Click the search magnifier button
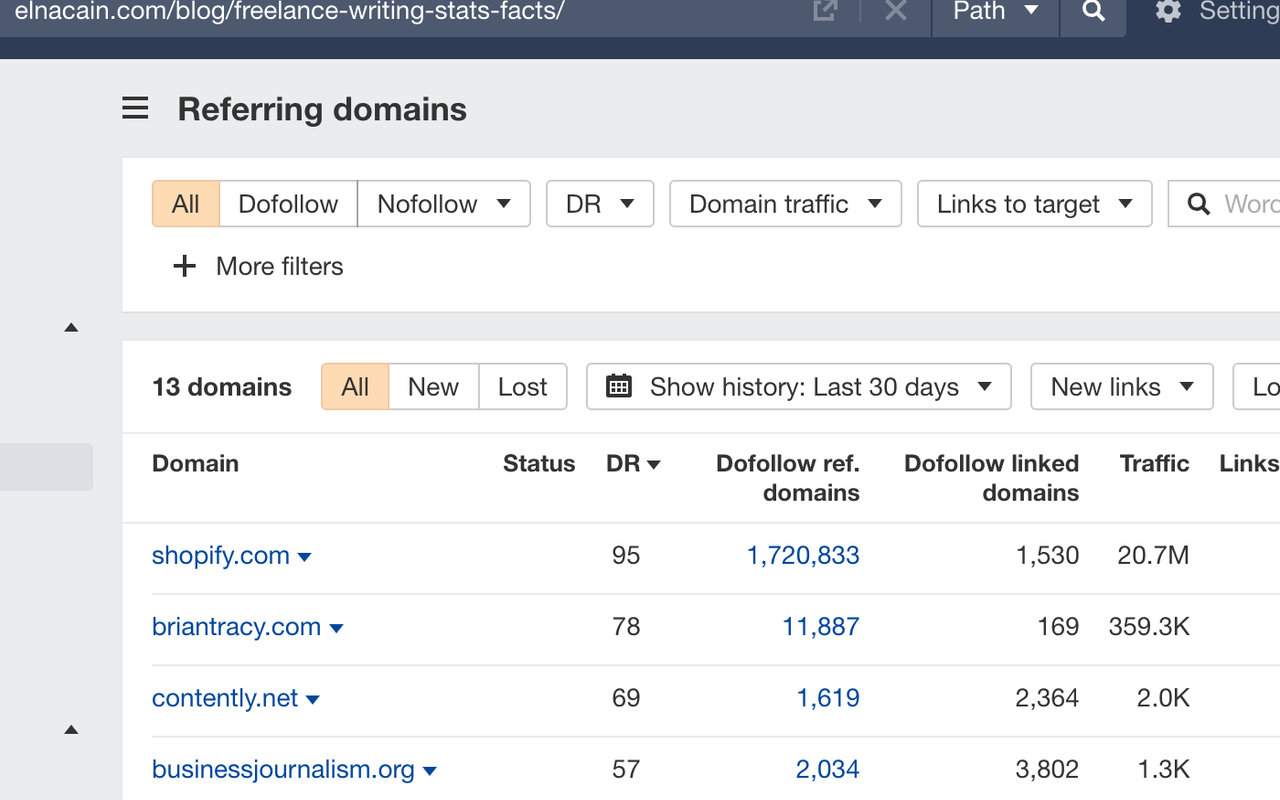Viewport: 1280px width, 800px height. (1094, 11)
